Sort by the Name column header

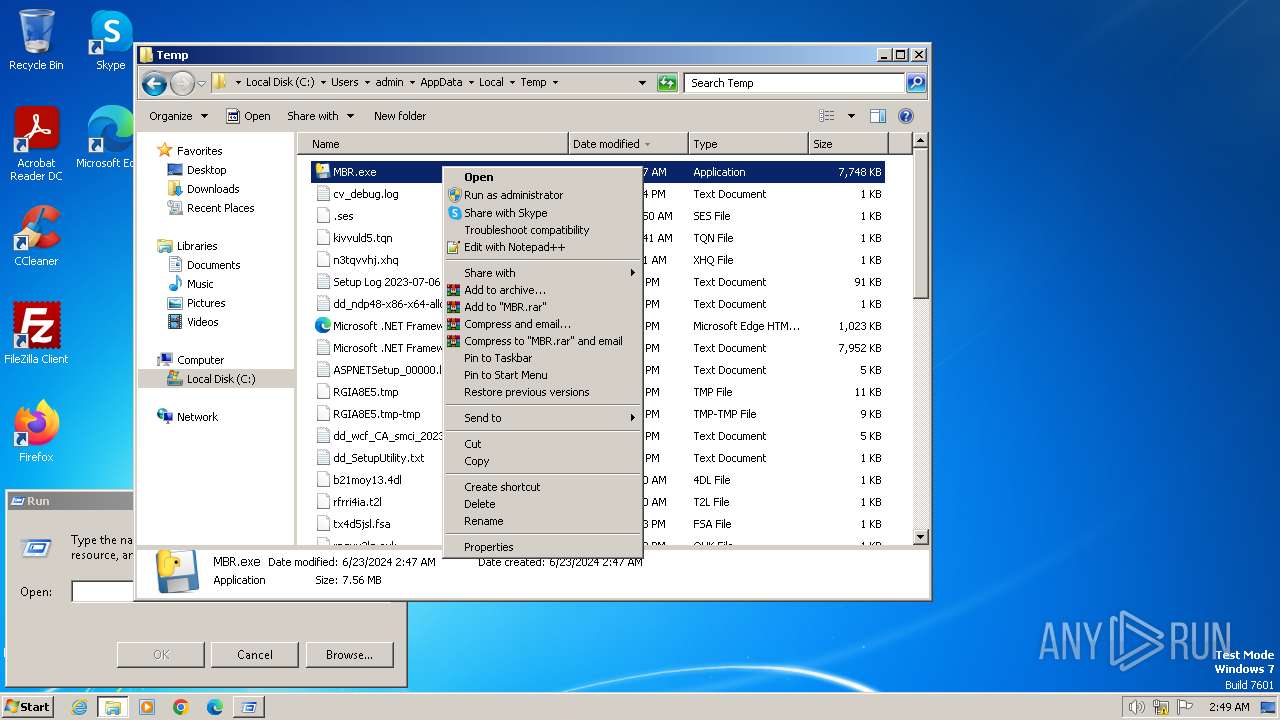433,144
